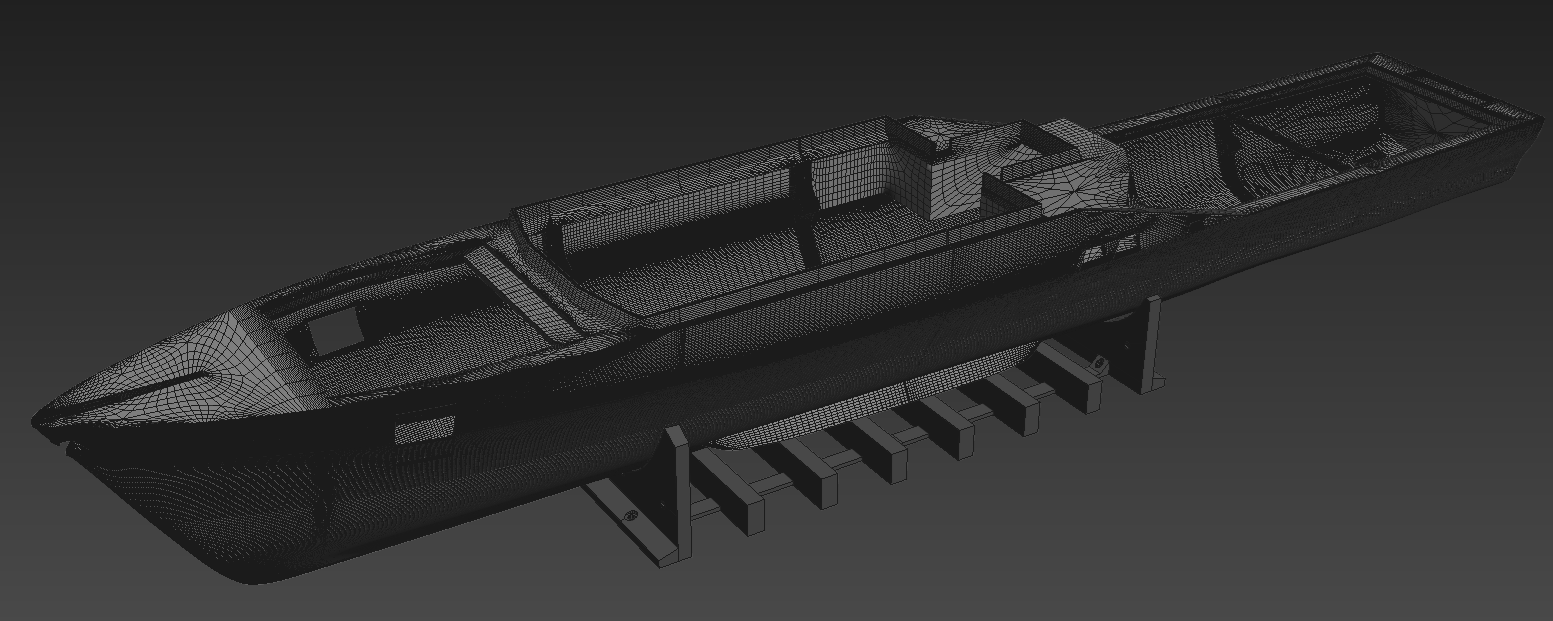The width and height of the screenshot is (1553, 621).
Task: Select the rear upright of the display stand
Action: (1149, 340)
